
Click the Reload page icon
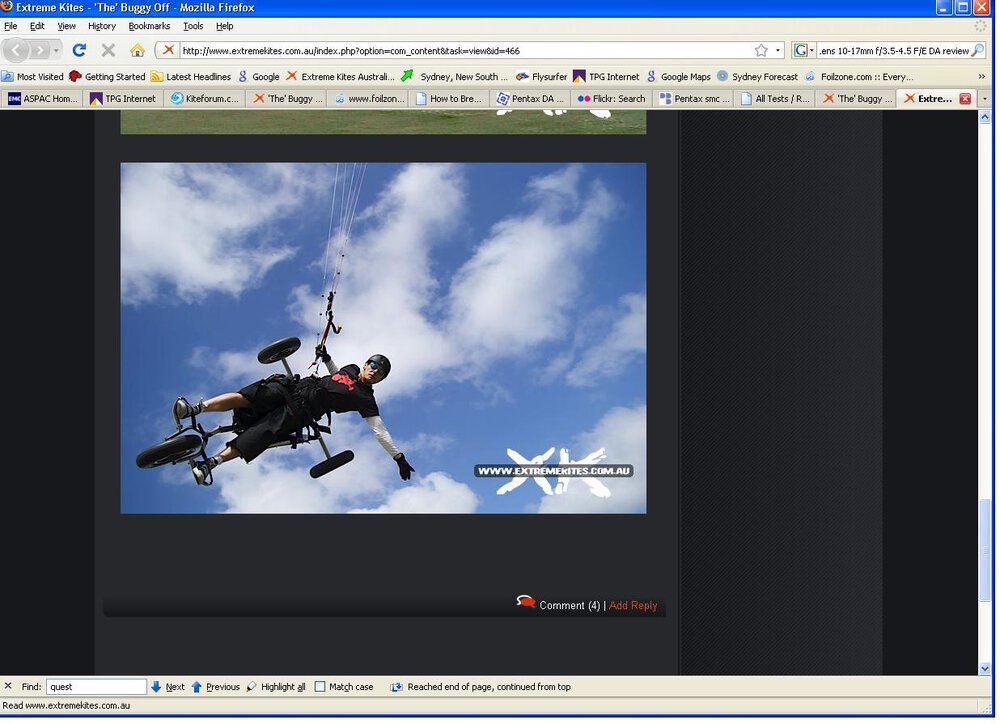coord(79,50)
